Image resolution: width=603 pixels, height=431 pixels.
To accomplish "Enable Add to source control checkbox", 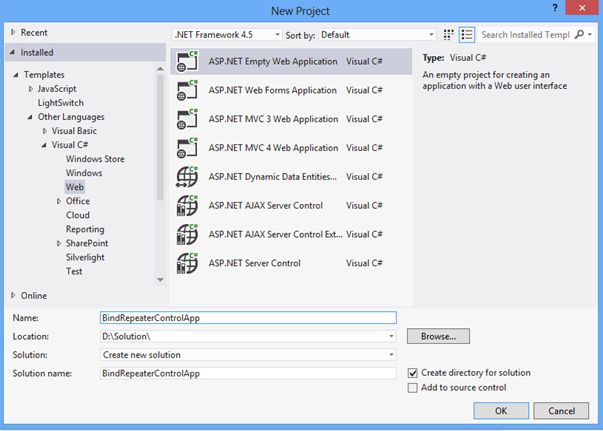I will (413, 388).
